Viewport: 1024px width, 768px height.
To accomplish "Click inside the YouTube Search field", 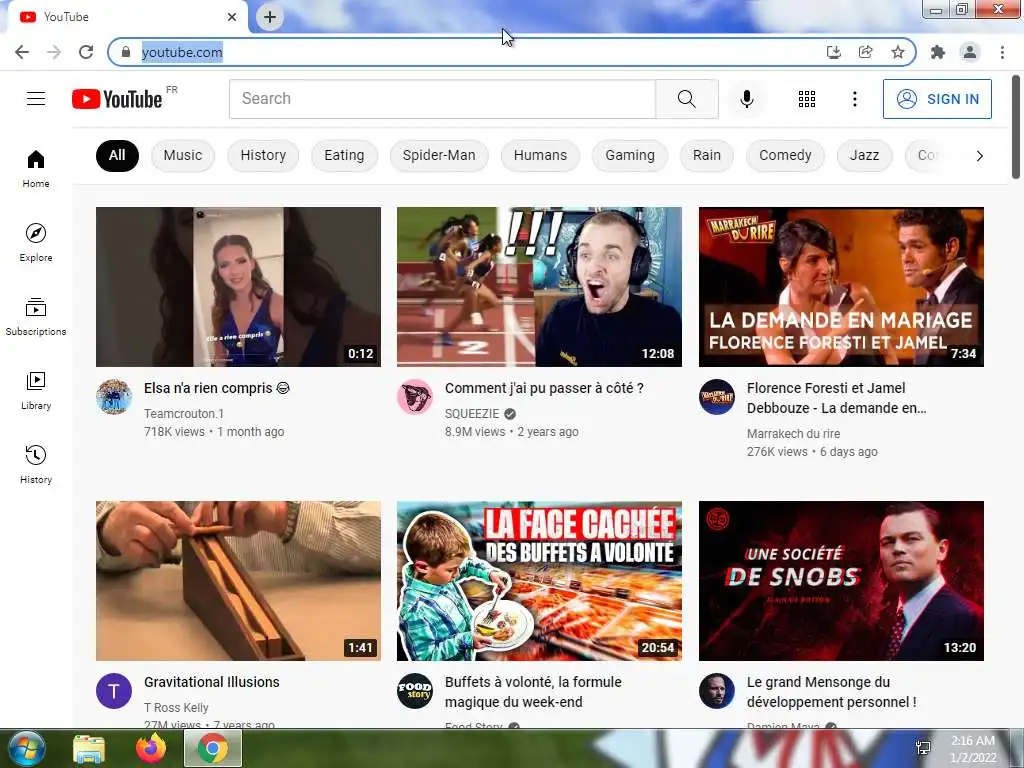I will click(442, 99).
